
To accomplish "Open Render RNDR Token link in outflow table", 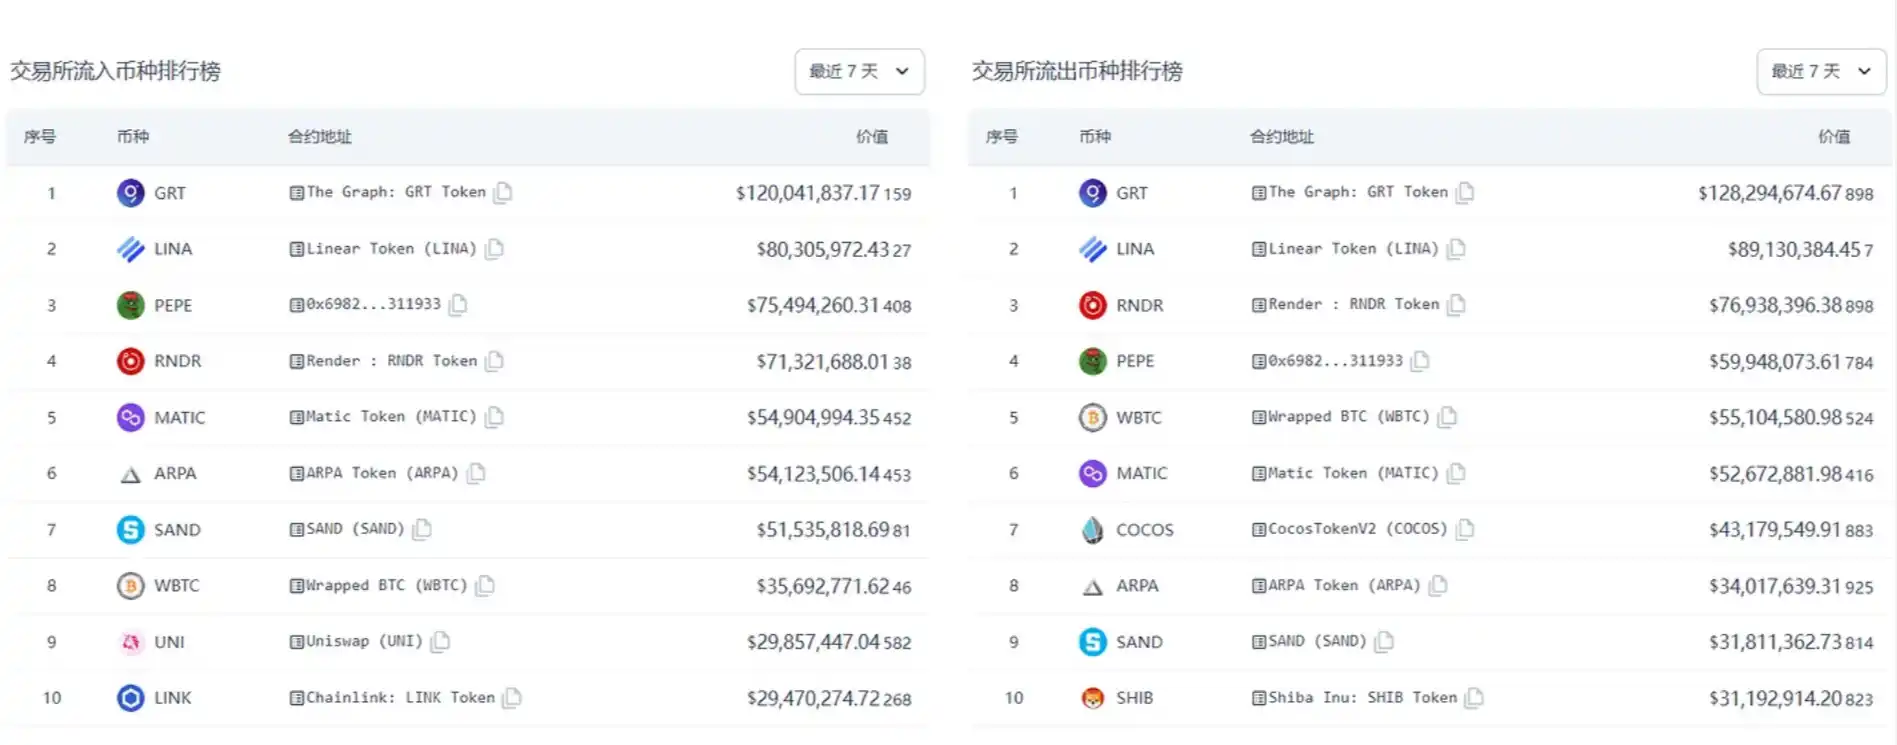I will click(x=1353, y=304).
